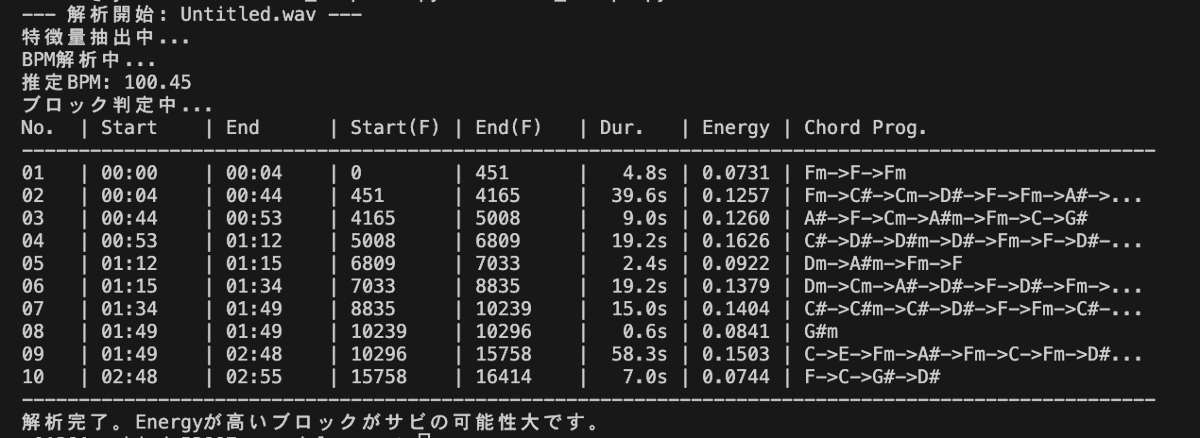The height and width of the screenshot is (438, 1200).
Task: Click chord progression beginning 'C->E->Fm'
Action: (973, 352)
